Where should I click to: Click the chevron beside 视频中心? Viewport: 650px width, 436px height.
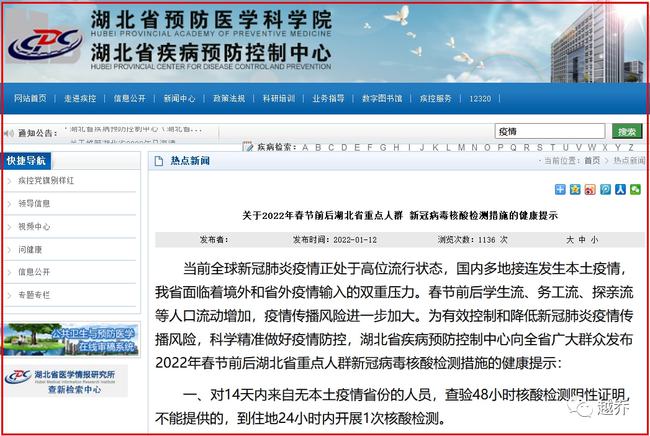coord(10,227)
